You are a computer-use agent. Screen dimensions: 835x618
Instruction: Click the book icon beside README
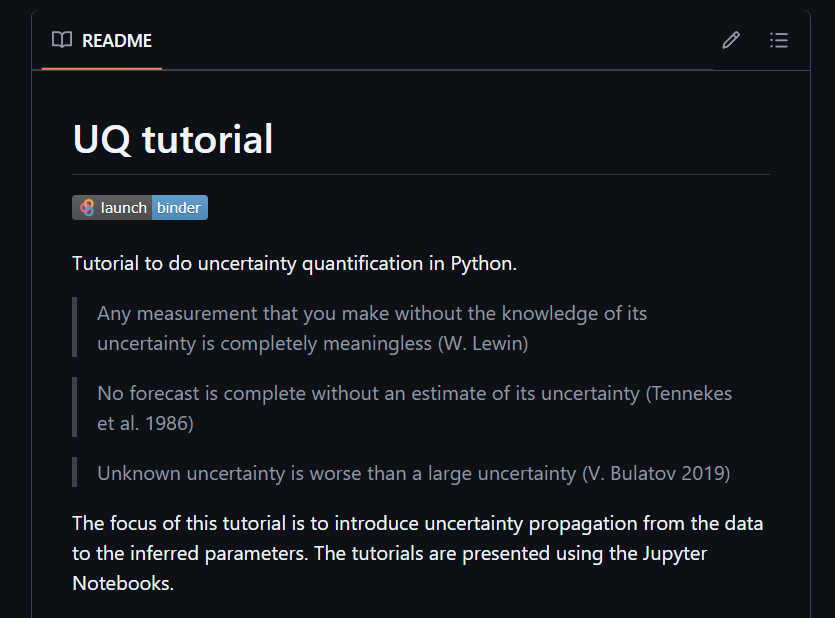click(62, 41)
